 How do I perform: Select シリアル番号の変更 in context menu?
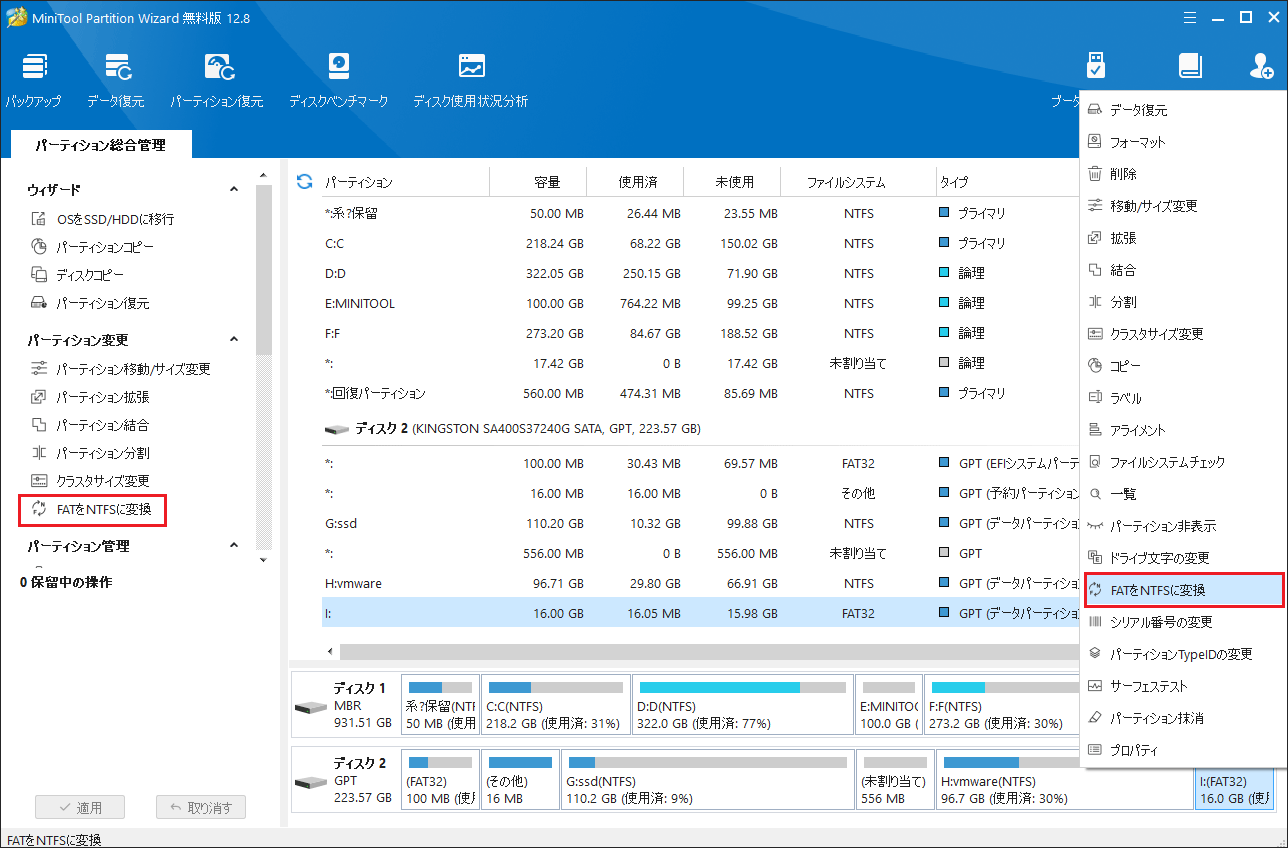click(1183, 622)
